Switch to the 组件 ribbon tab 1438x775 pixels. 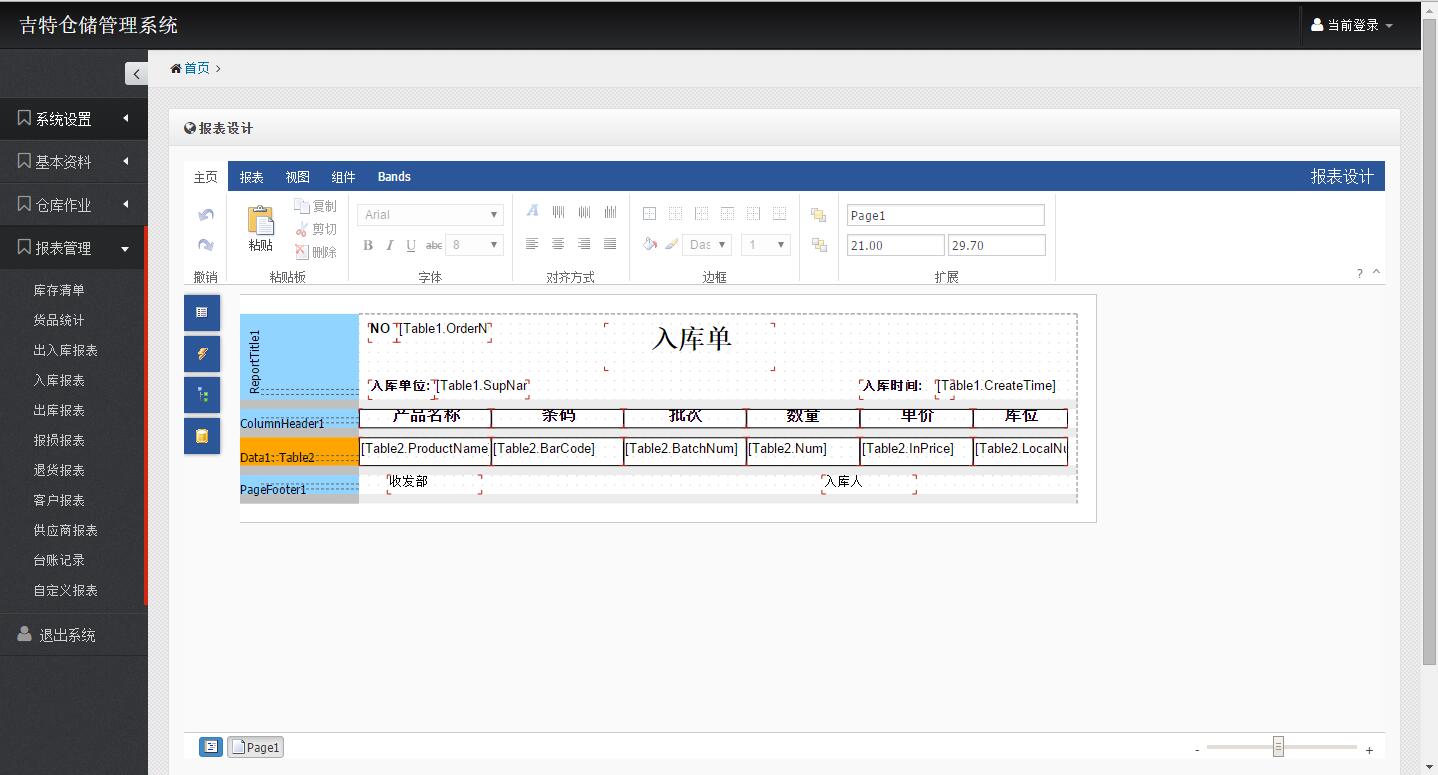(343, 177)
